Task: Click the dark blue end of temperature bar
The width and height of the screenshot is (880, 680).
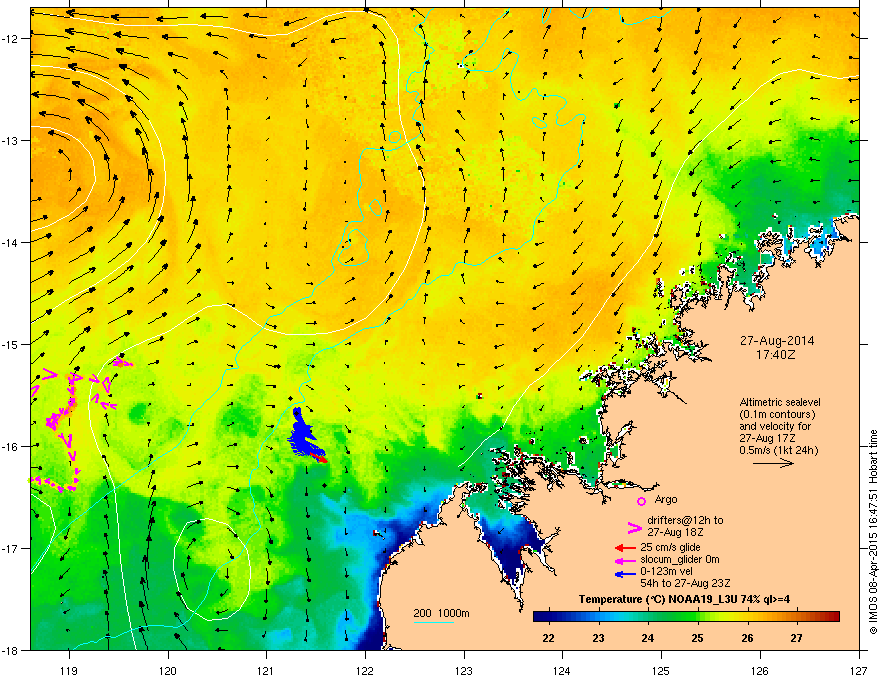Action: (x=540, y=617)
